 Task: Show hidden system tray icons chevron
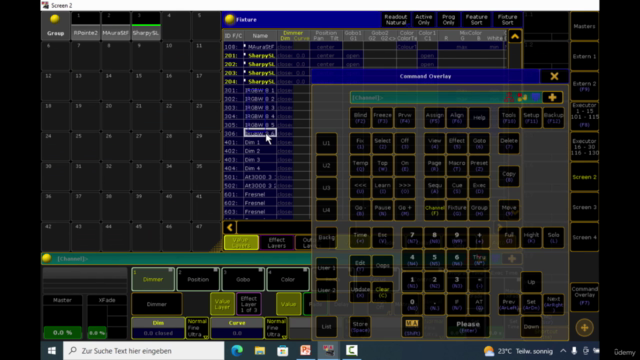pyautogui.click(x=563, y=351)
